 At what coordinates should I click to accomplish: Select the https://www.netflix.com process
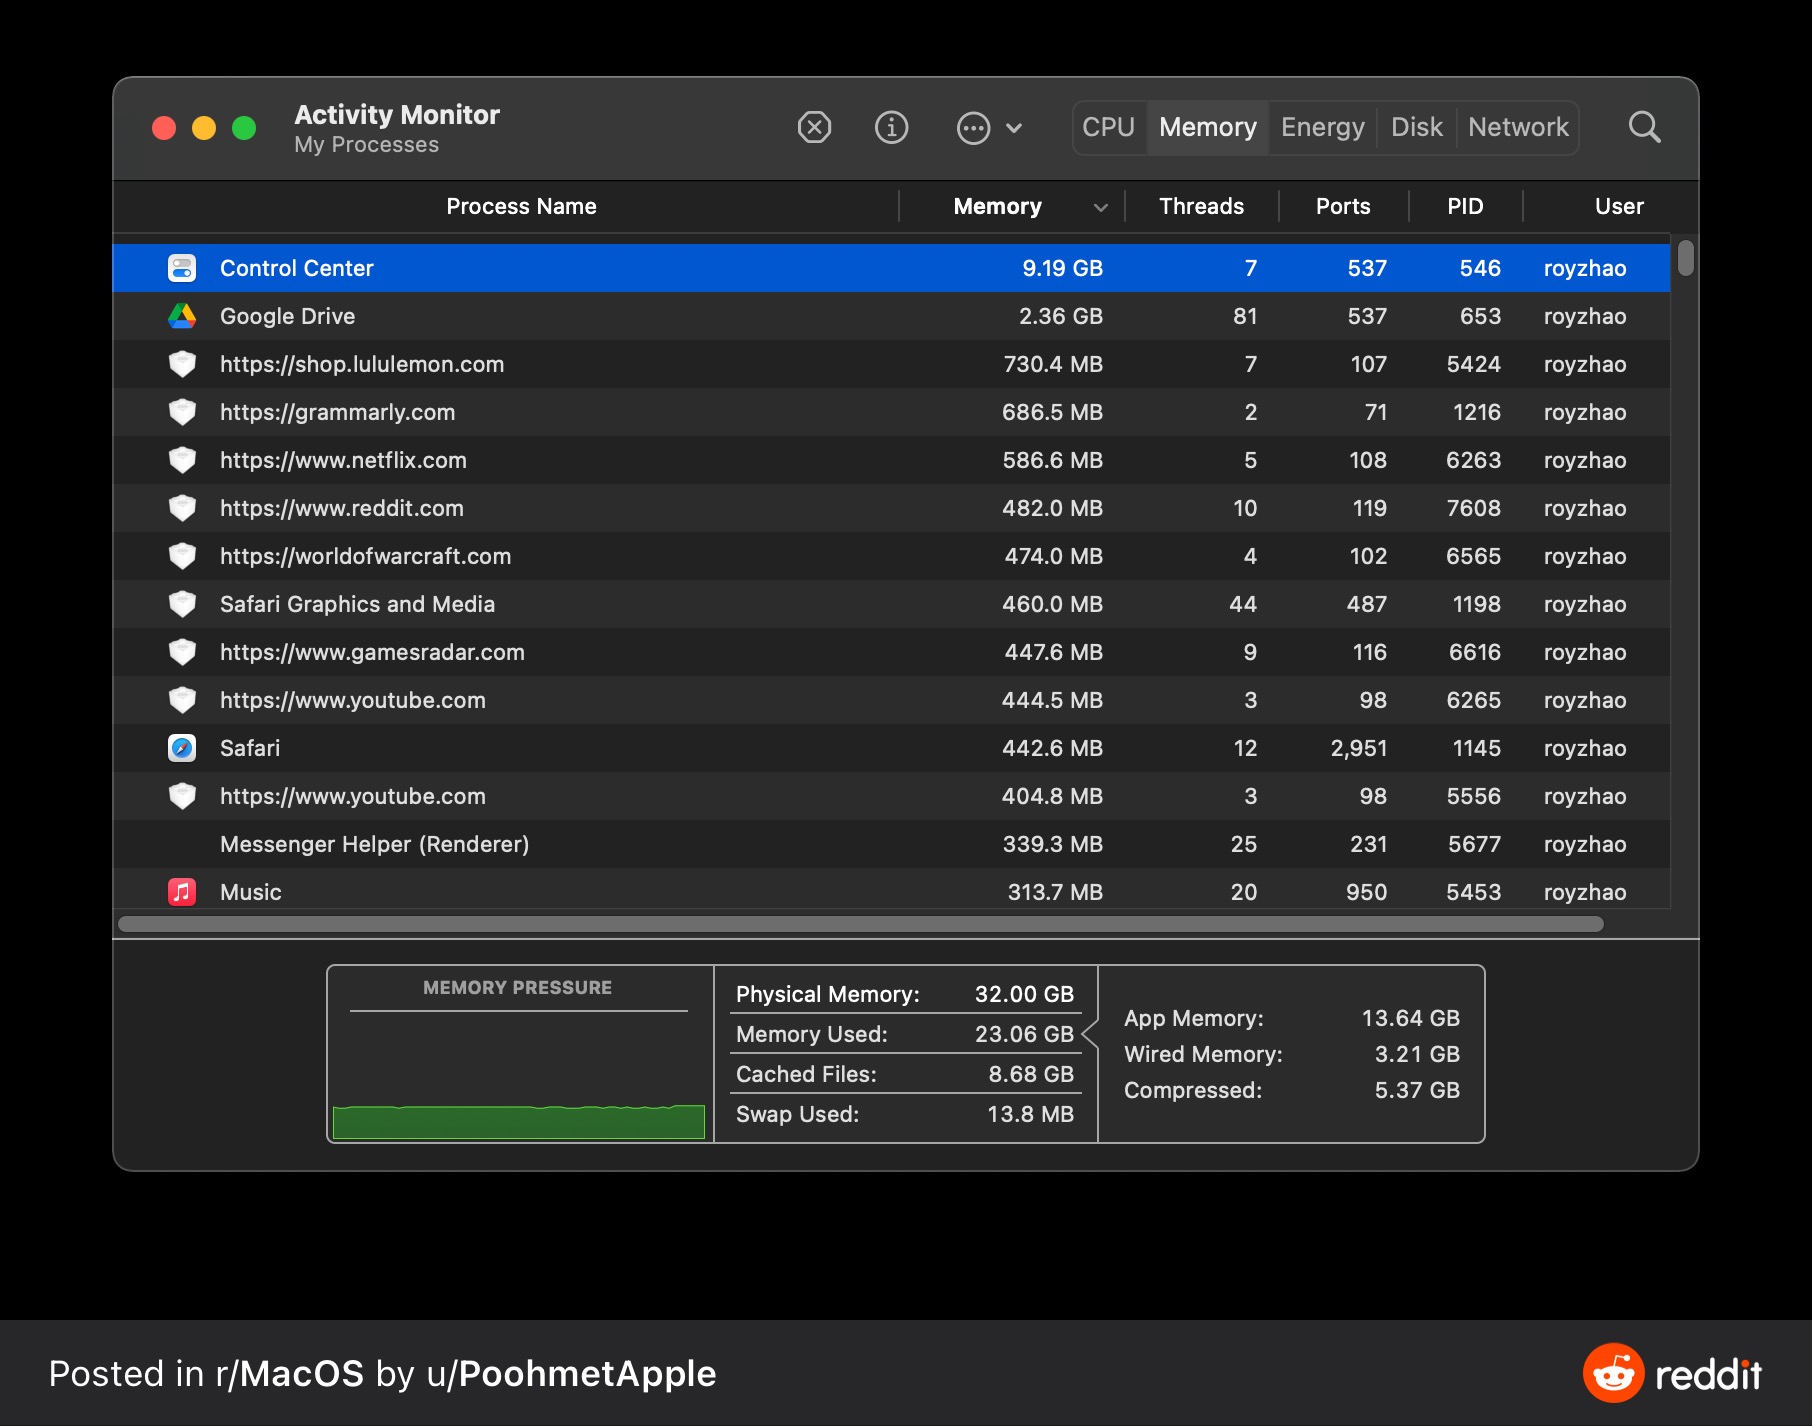(343, 460)
